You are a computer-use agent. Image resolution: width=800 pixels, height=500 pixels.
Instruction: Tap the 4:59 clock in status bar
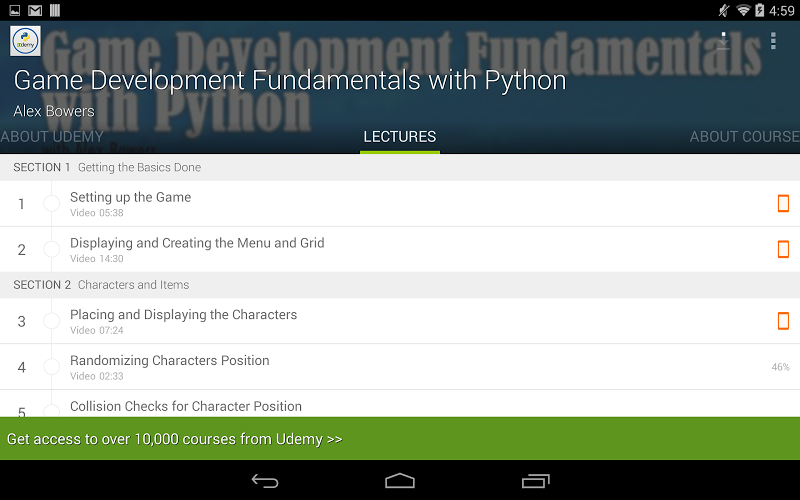[781, 10]
